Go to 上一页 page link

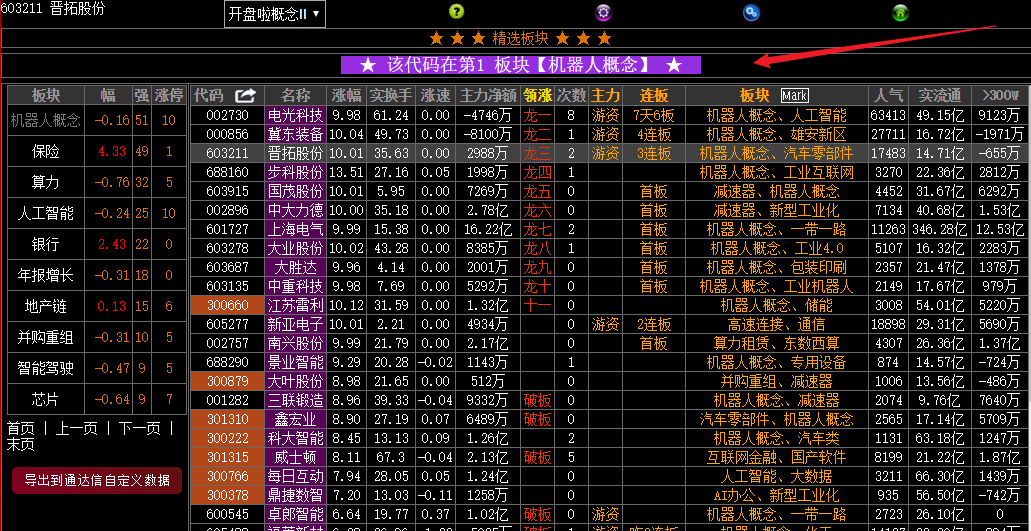click(x=76, y=428)
